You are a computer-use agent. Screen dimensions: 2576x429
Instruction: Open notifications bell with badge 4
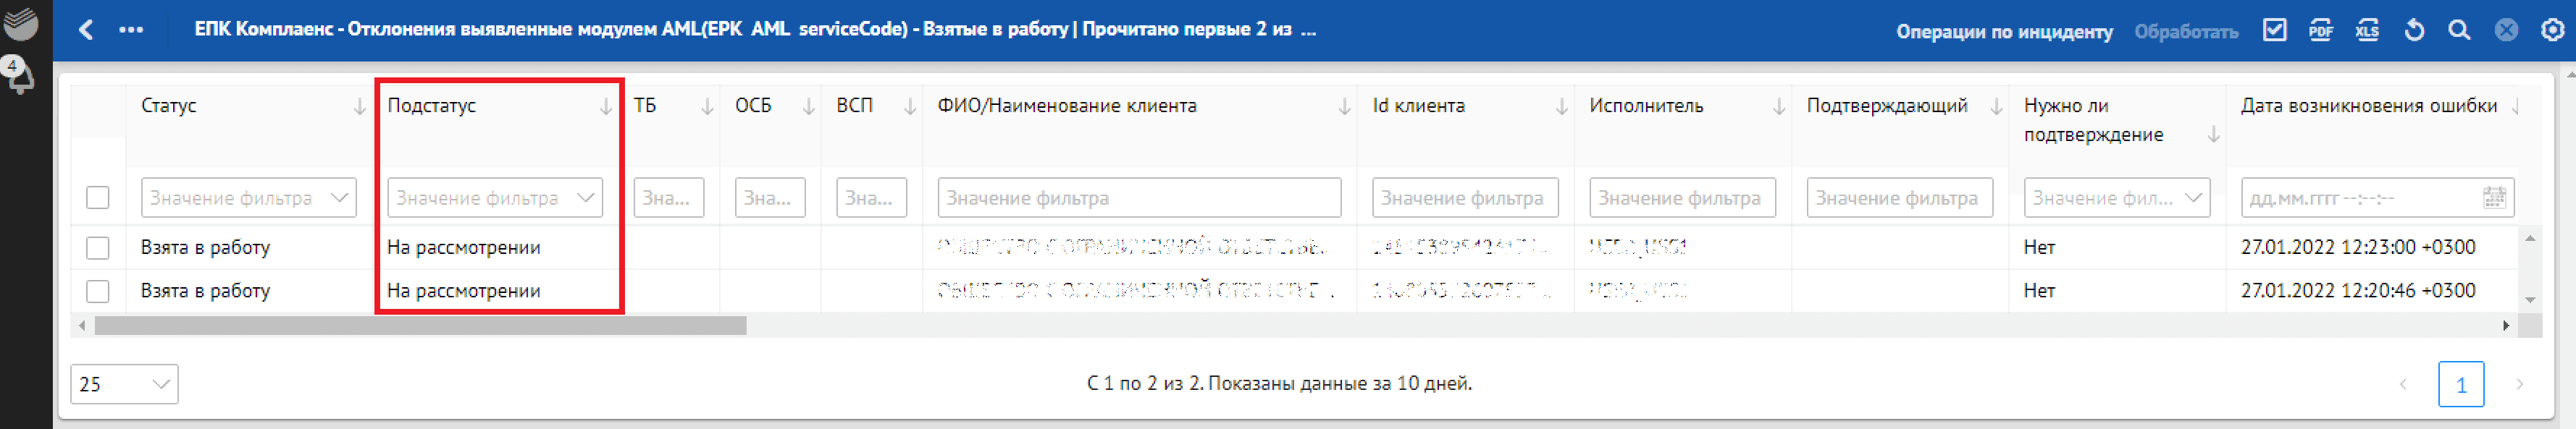coord(18,75)
